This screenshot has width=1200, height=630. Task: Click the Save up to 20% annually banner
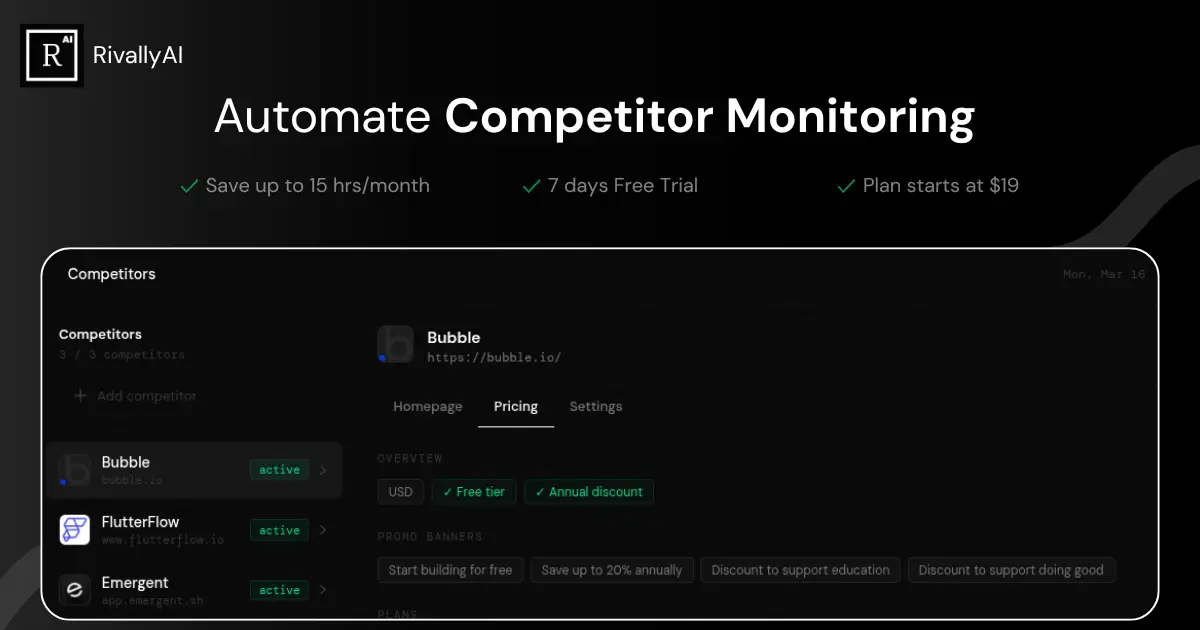612,570
